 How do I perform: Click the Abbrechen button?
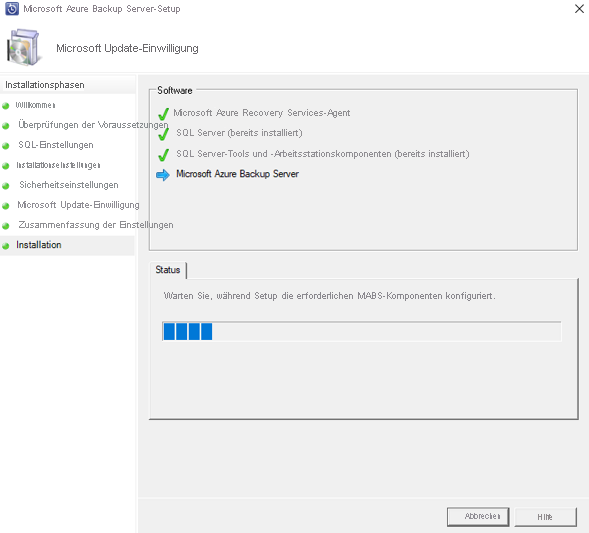coord(478,516)
